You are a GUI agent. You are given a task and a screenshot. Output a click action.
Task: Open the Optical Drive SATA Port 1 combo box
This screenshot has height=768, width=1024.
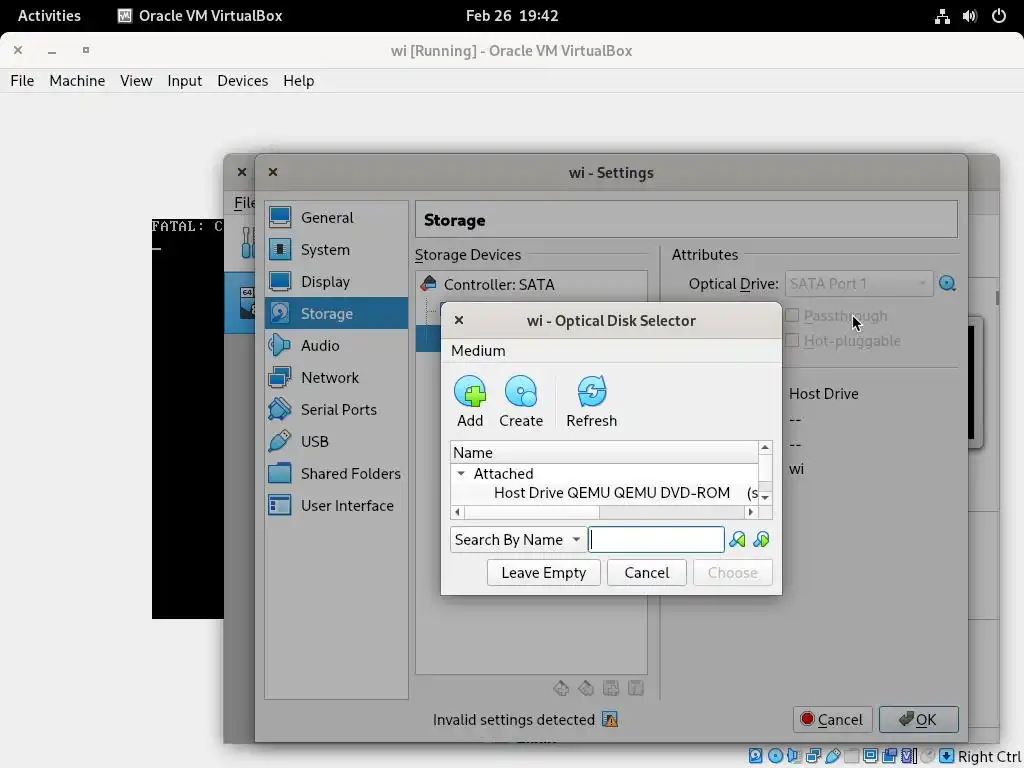click(x=859, y=283)
